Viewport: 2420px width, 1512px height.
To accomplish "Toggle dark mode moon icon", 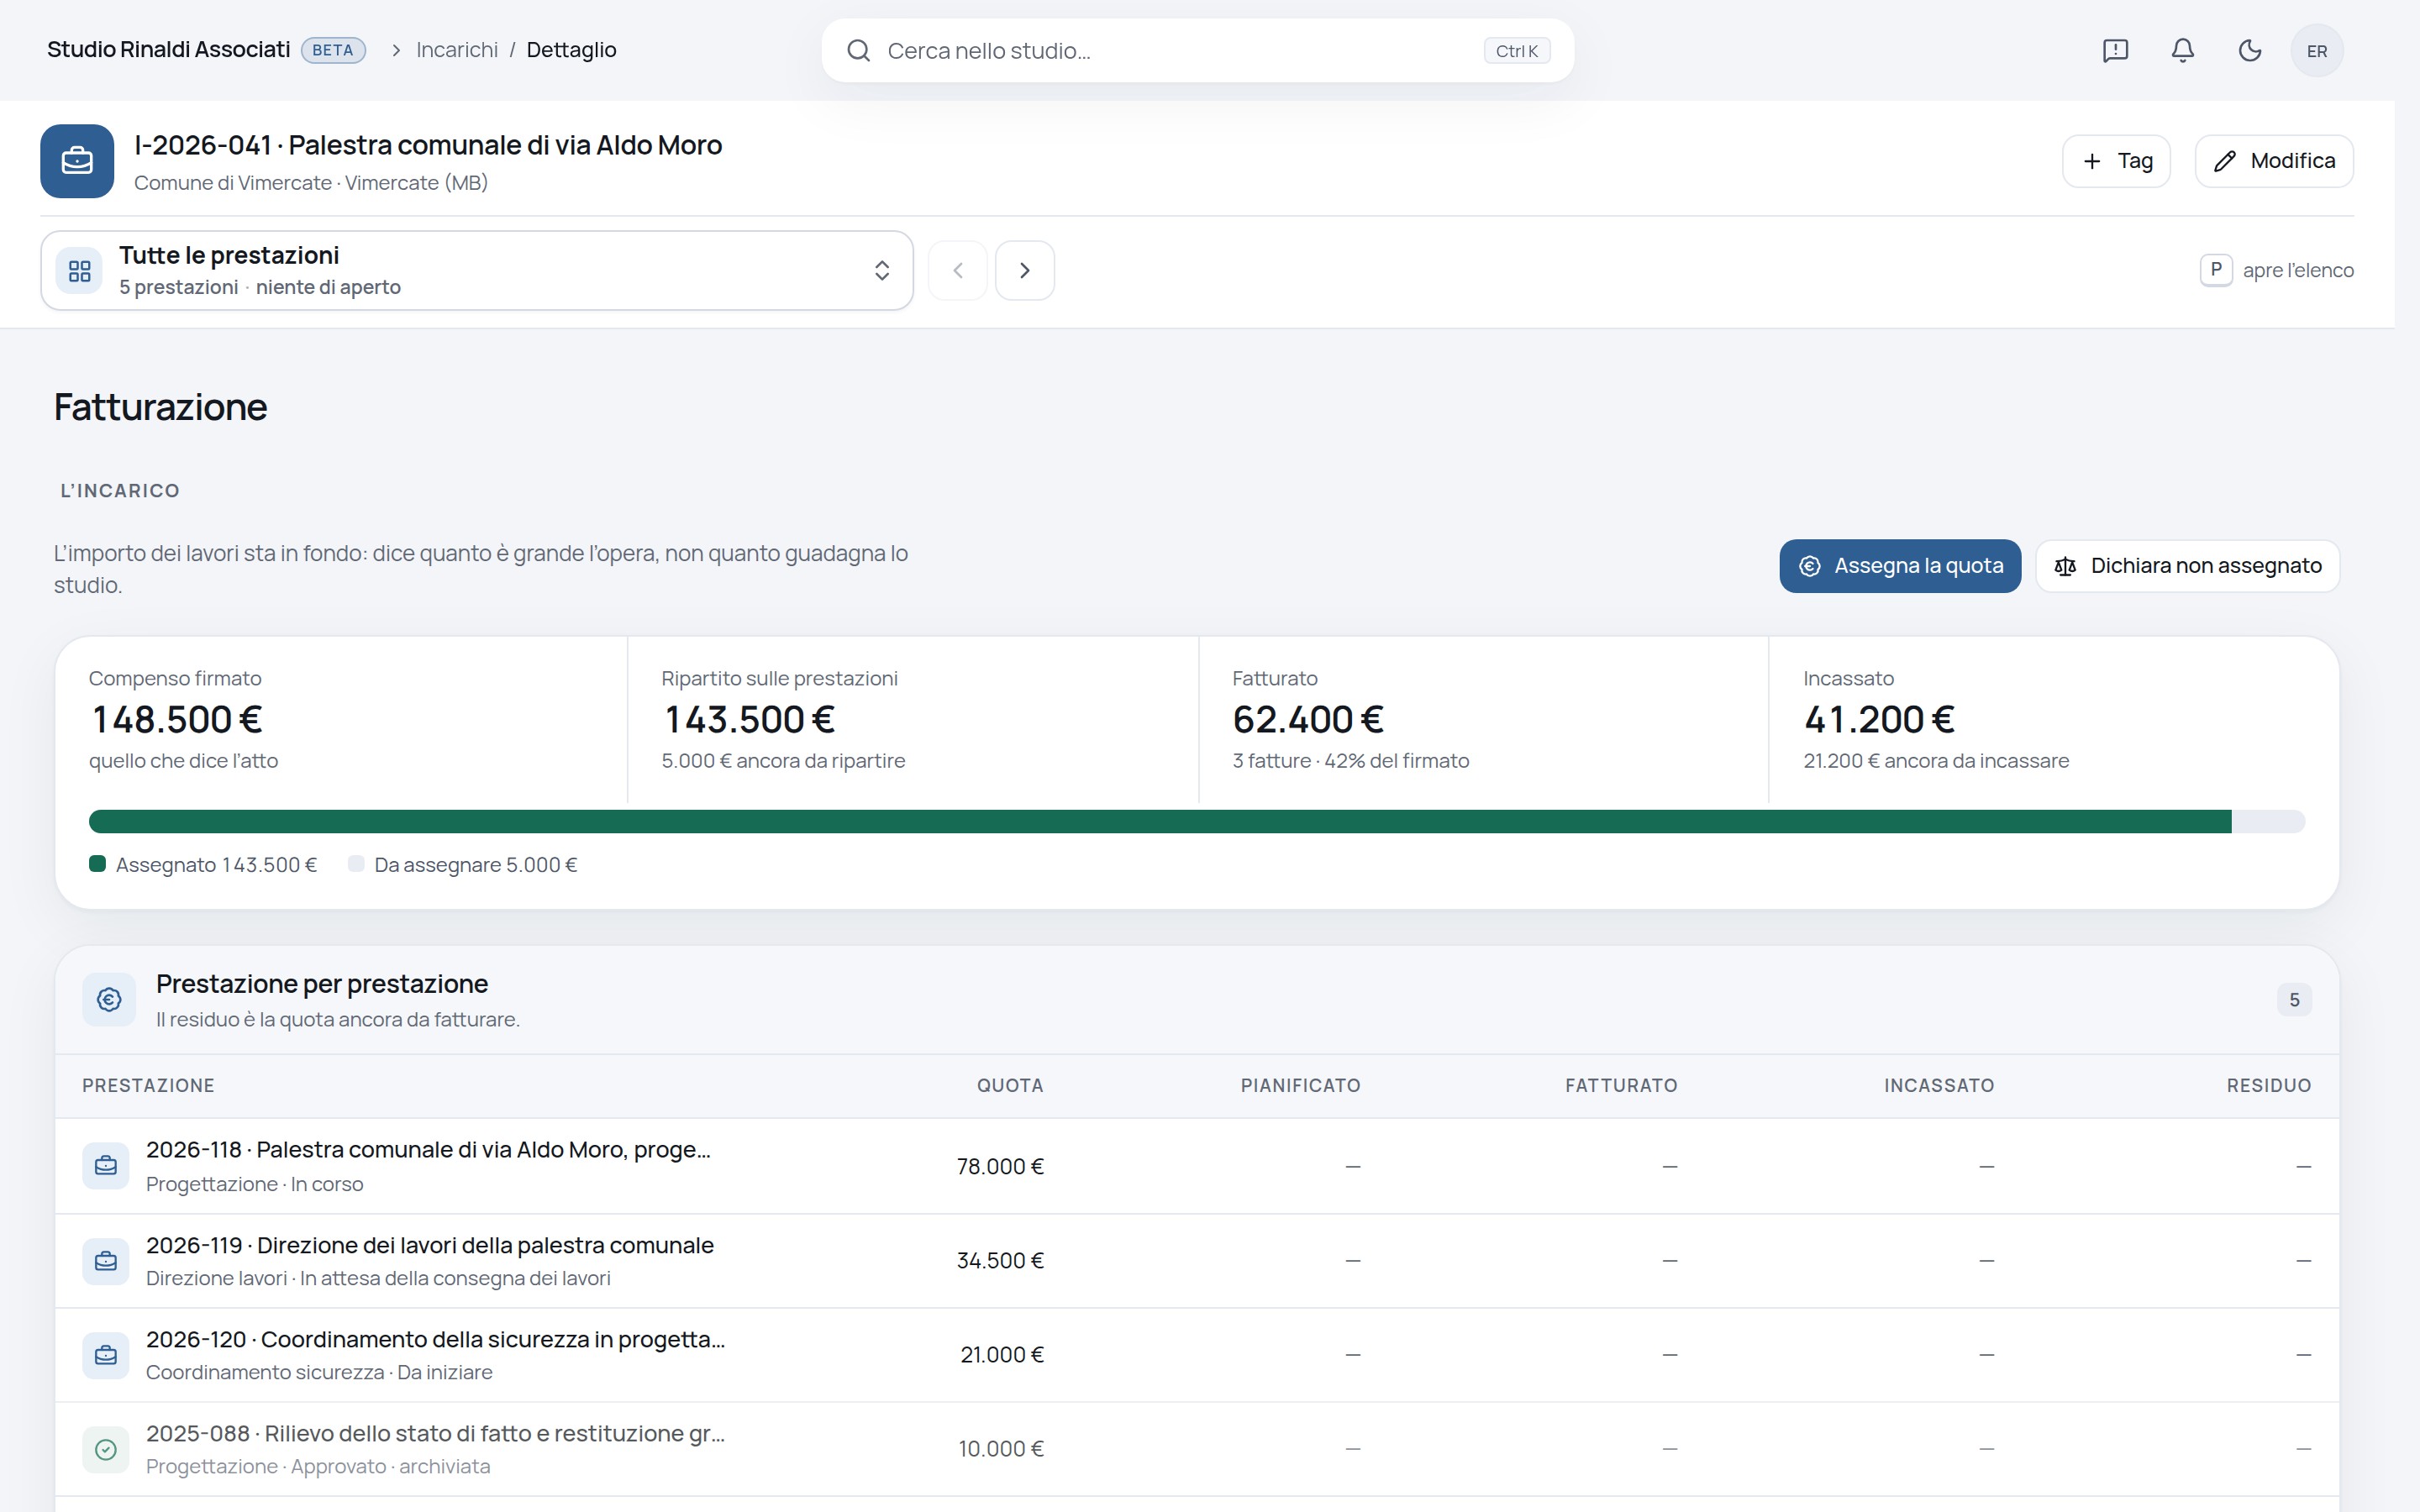I will [x=2249, y=51].
